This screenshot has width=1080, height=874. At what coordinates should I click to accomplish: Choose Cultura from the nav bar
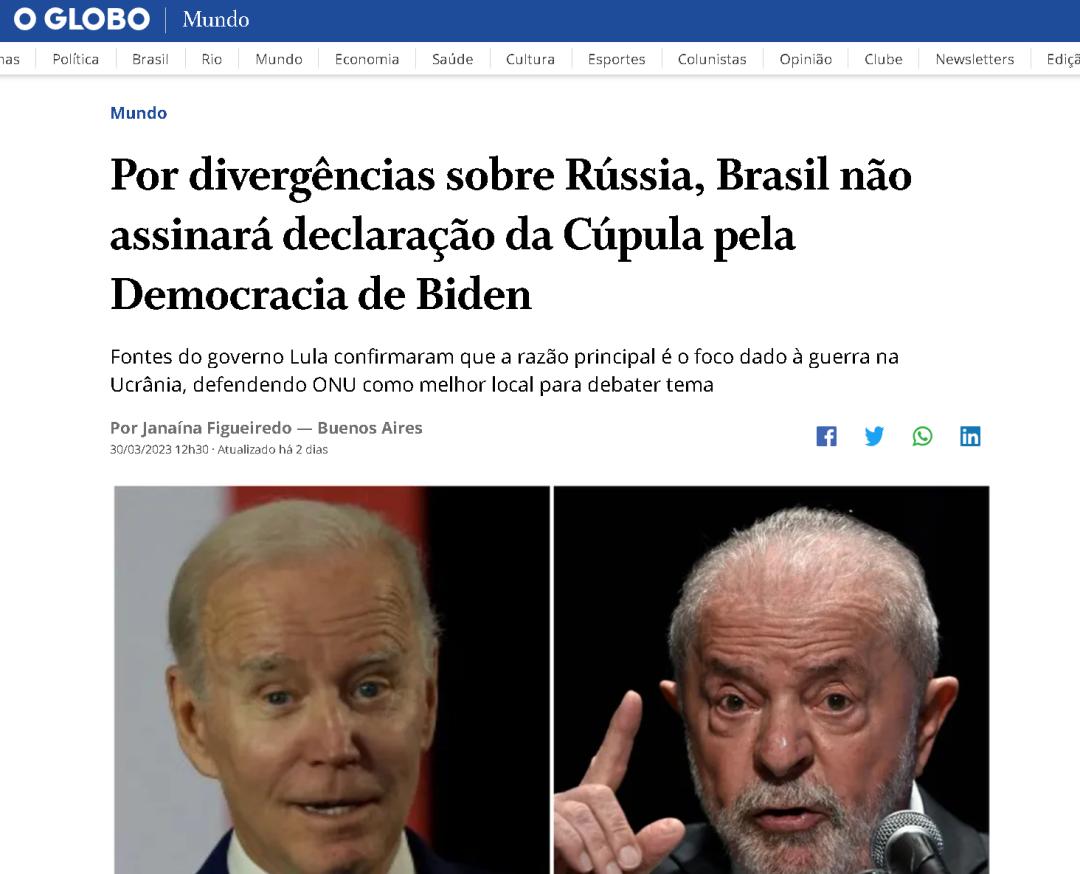(x=530, y=59)
